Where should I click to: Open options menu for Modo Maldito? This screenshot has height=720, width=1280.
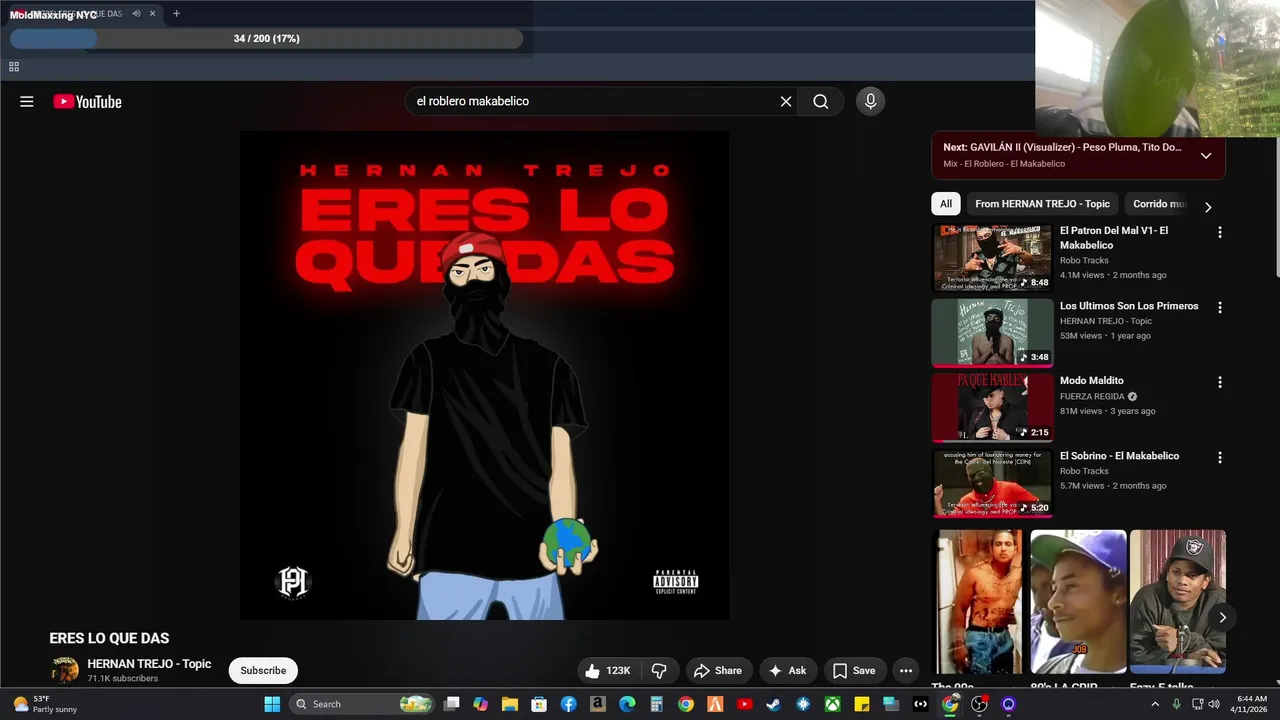click(x=1219, y=382)
